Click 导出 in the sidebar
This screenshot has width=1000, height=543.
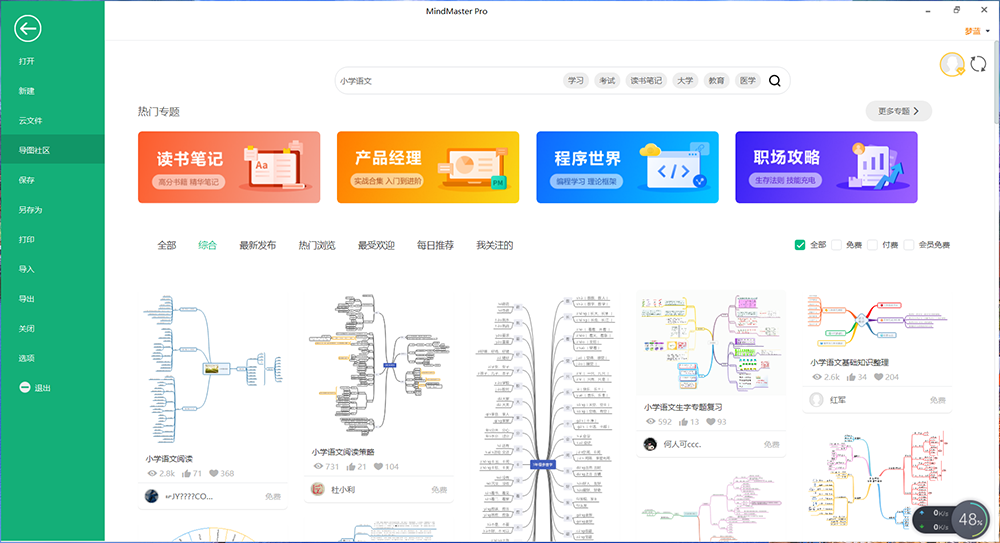(x=52, y=299)
